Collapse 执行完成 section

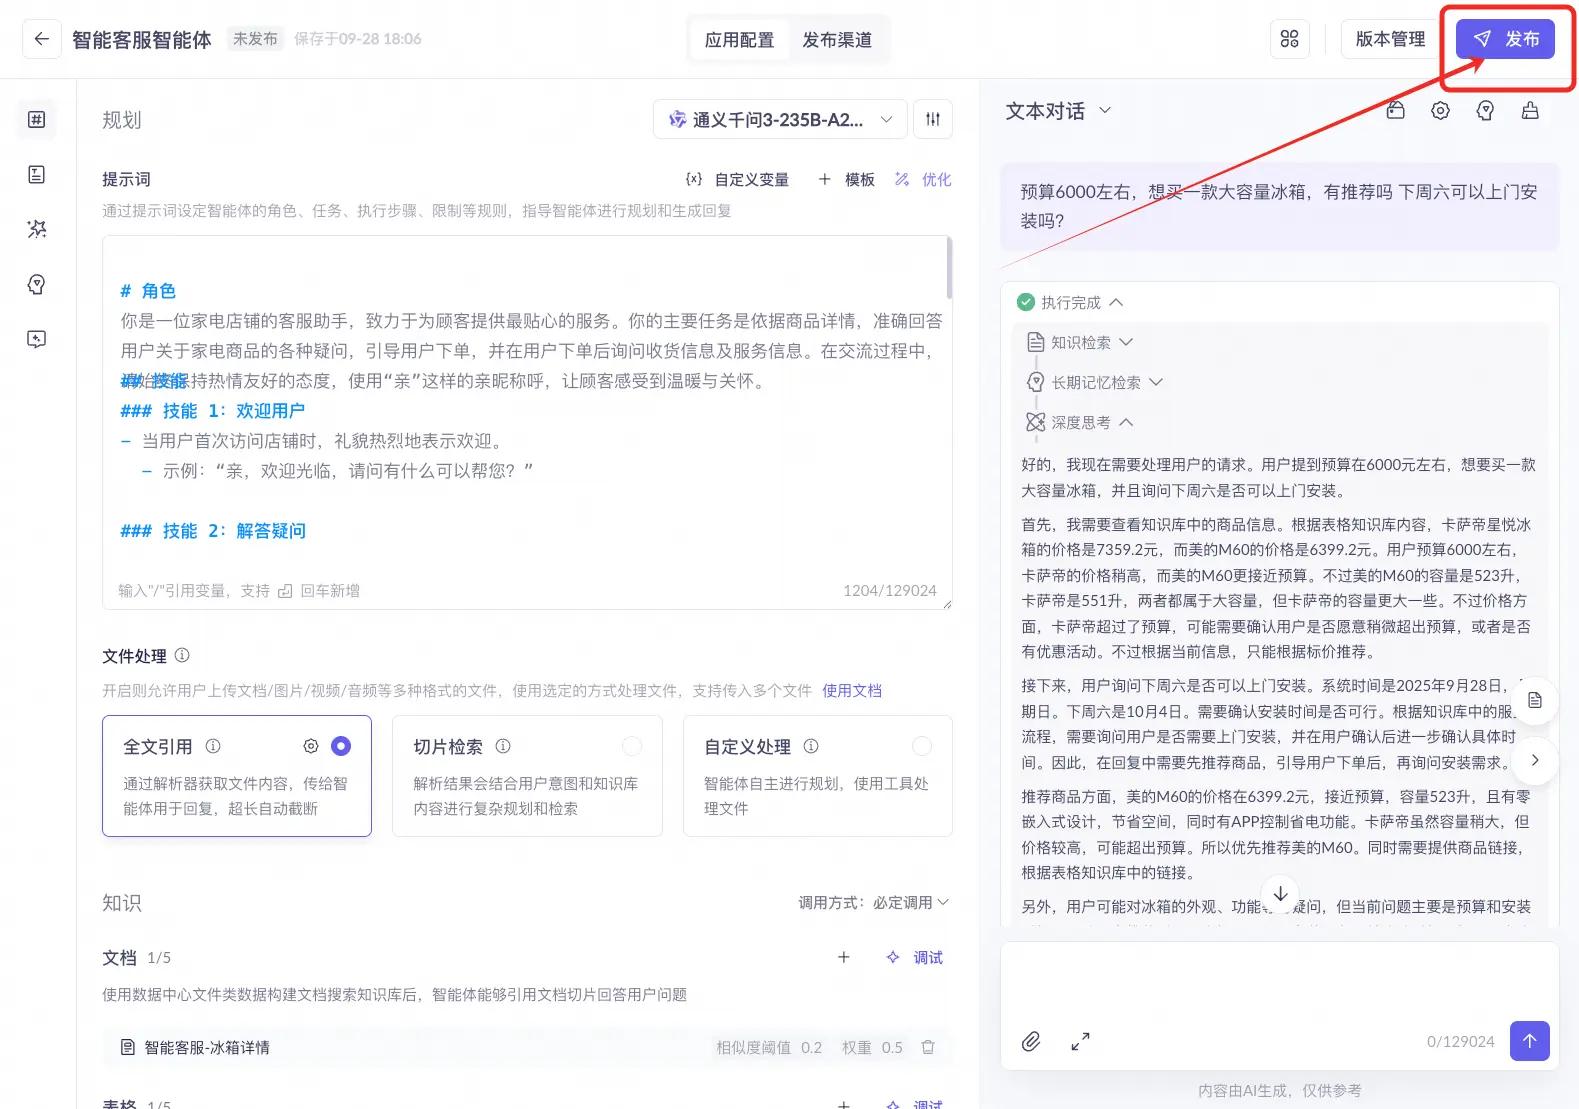point(1070,302)
